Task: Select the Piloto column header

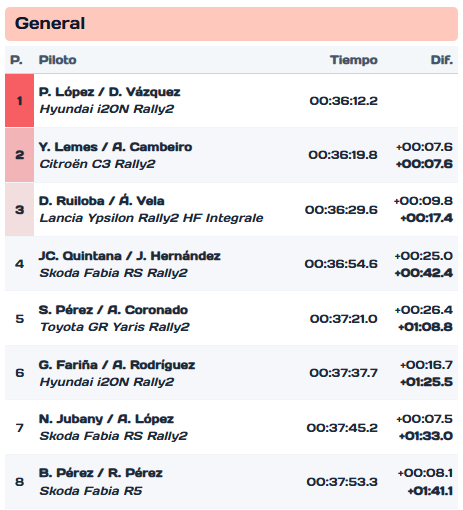Action: [58, 60]
